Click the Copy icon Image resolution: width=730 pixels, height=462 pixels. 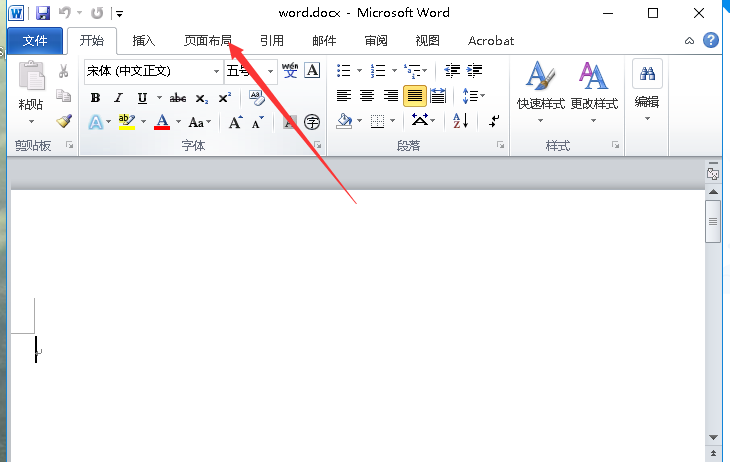pos(64,95)
